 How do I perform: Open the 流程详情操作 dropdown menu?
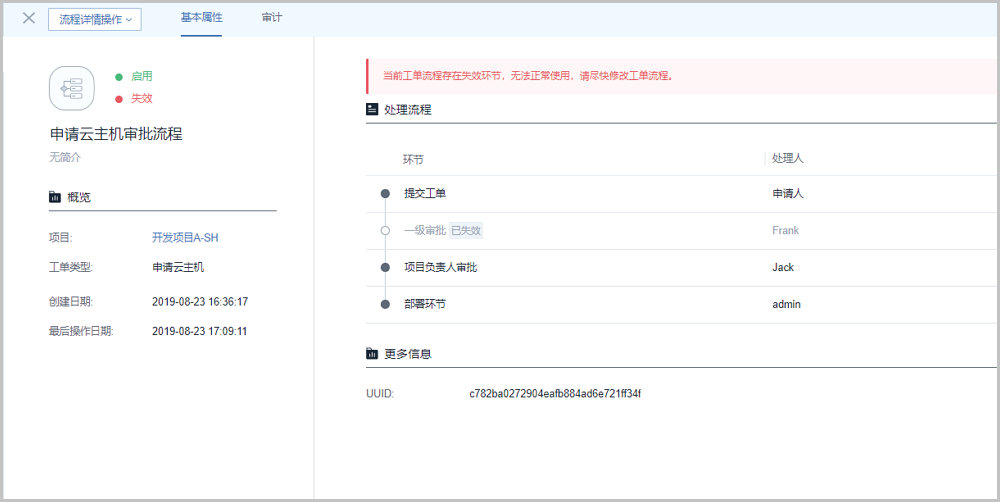pos(95,19)
